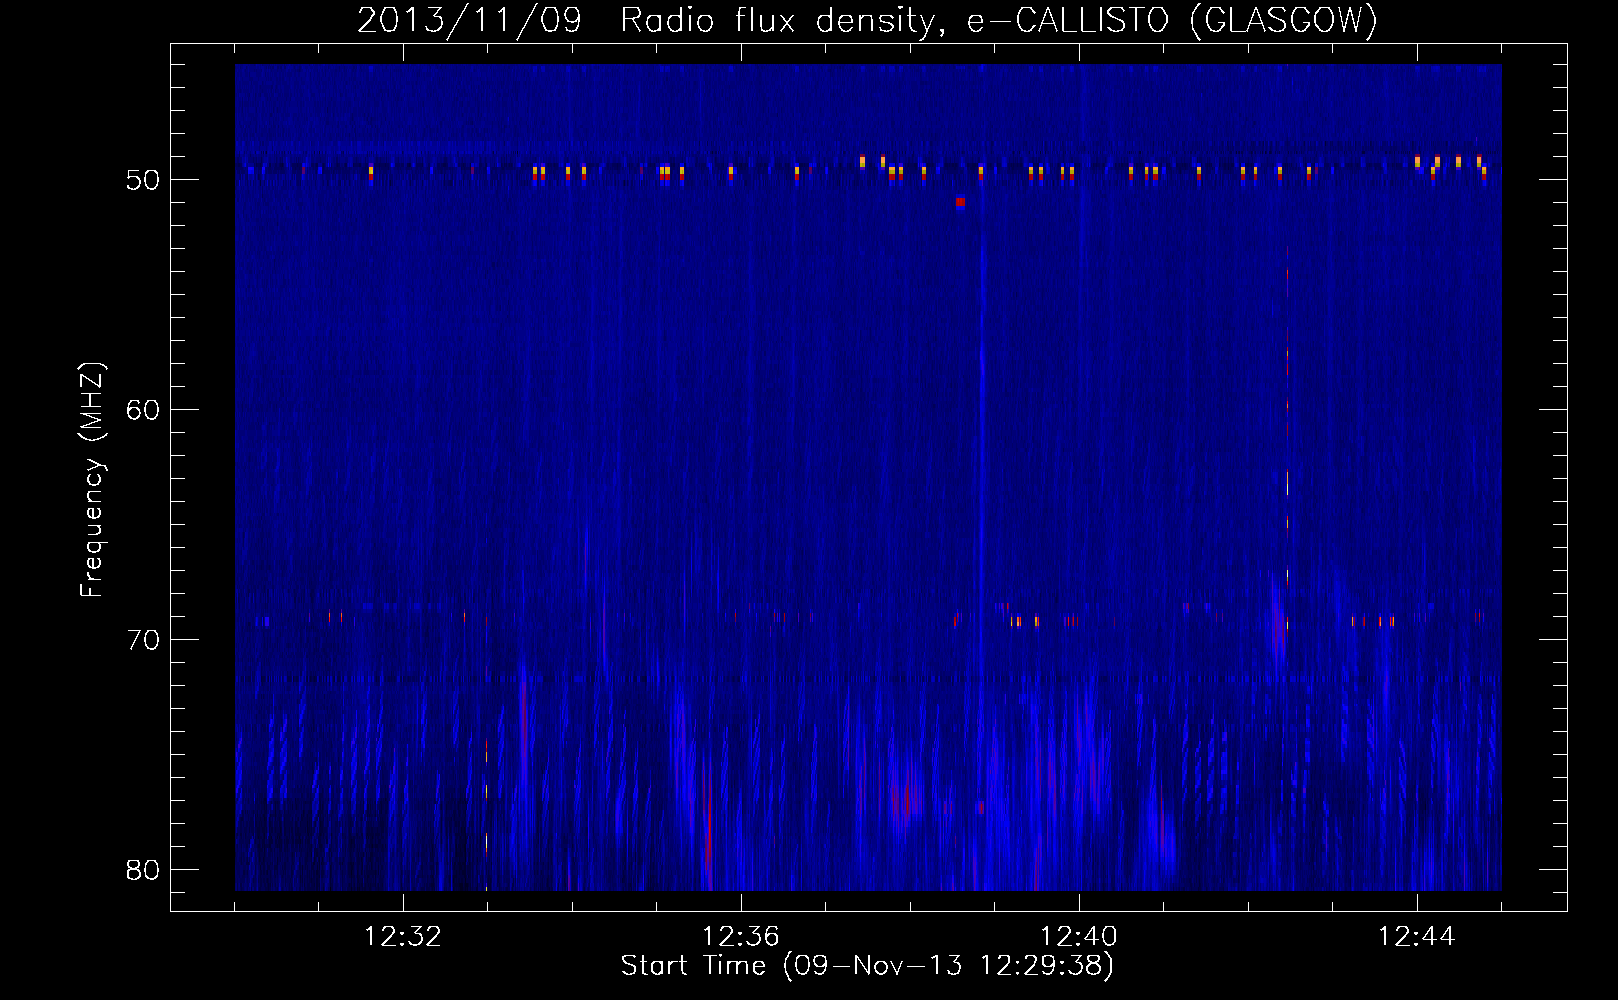Click the '70' frequency tick label
The width and height of the screenshot is (1618, 1000).
click(143, 640)
